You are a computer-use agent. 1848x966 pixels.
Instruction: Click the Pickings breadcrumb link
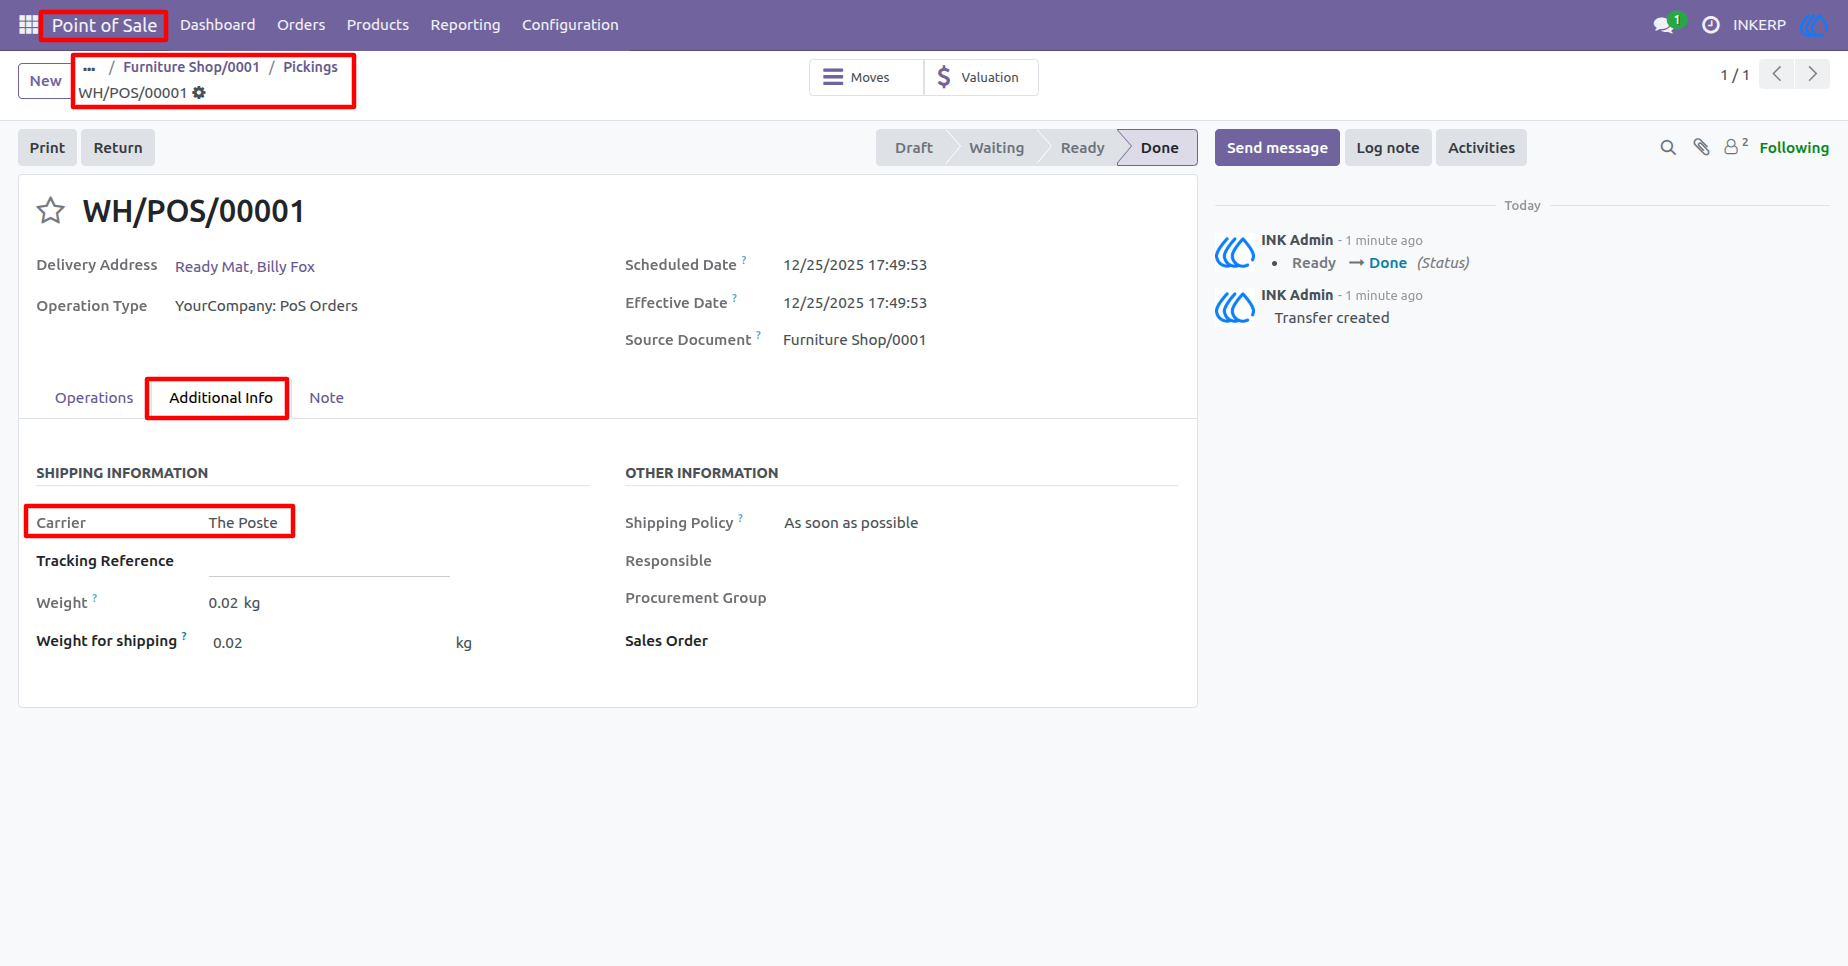click(x=310, y=67)
